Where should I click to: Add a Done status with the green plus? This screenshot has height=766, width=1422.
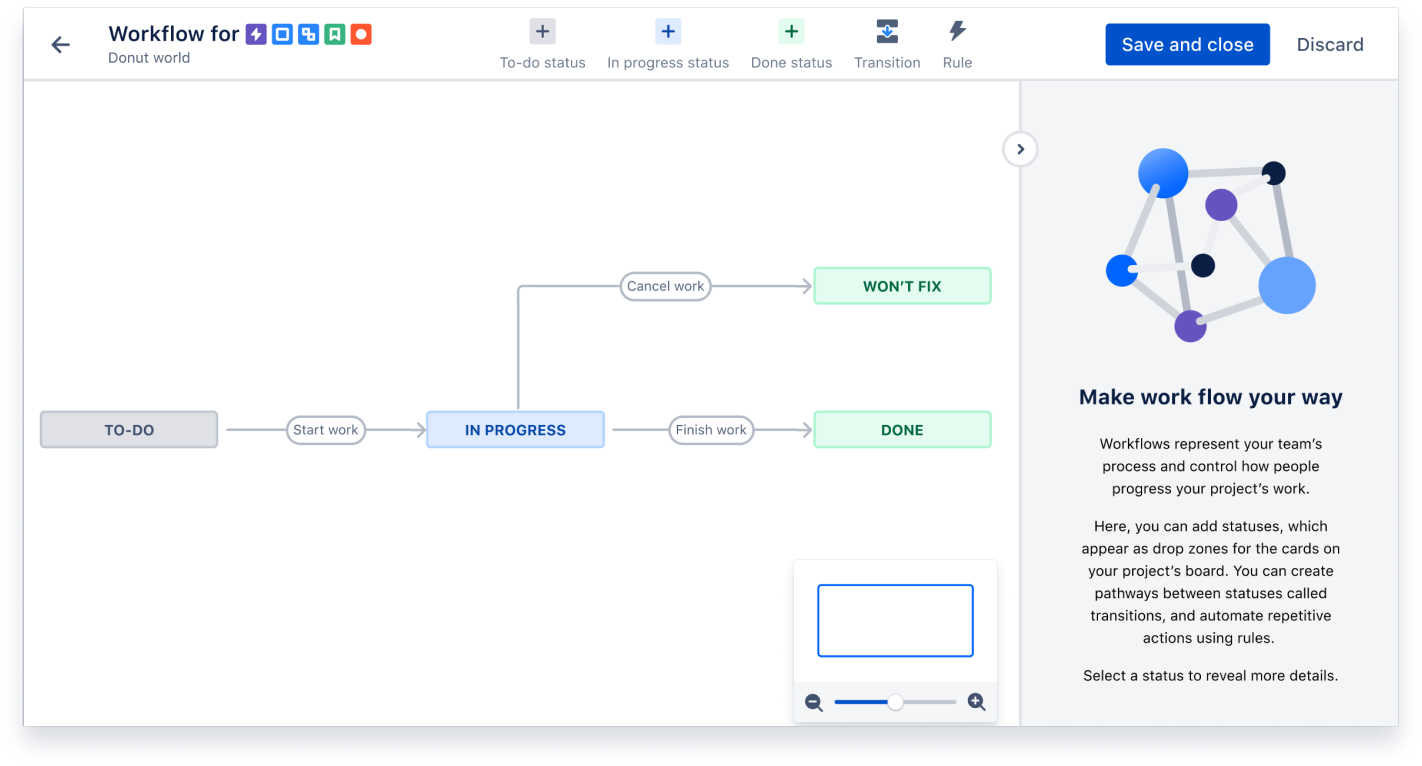pos(791,31)
